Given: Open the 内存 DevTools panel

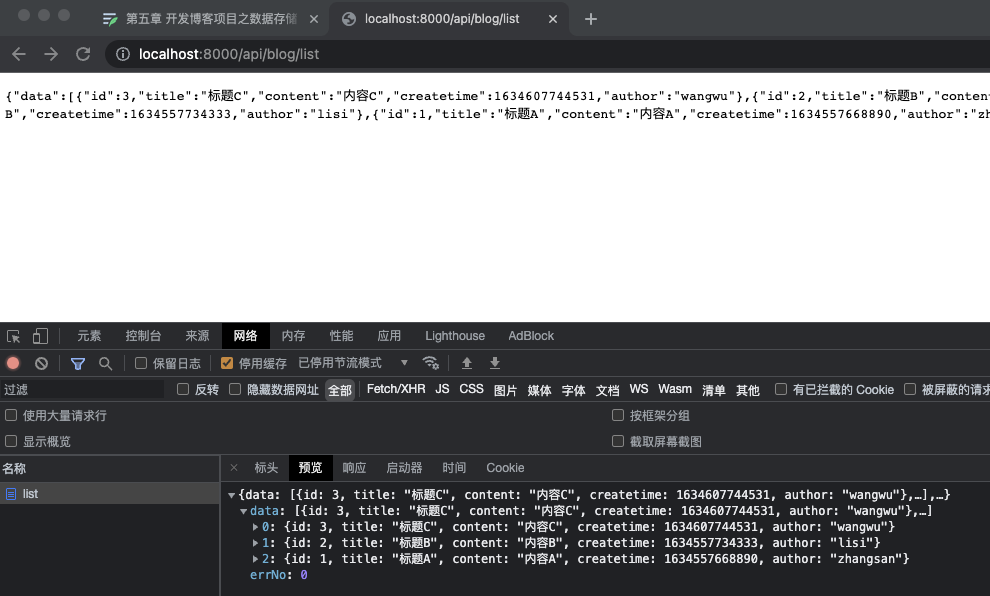Looking at the screenshot, I should point(293,336).
